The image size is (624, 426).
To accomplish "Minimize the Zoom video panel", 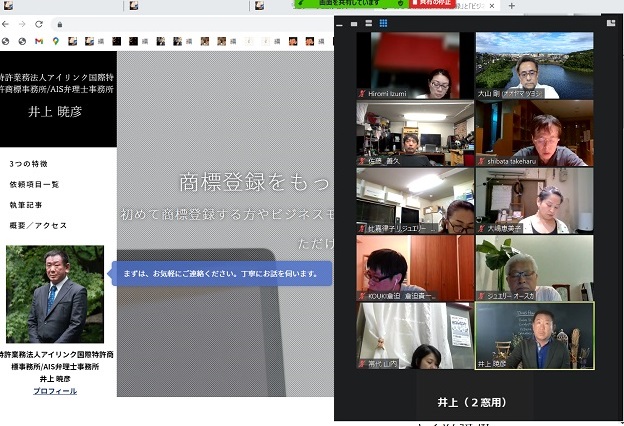I will click(341, 23).
